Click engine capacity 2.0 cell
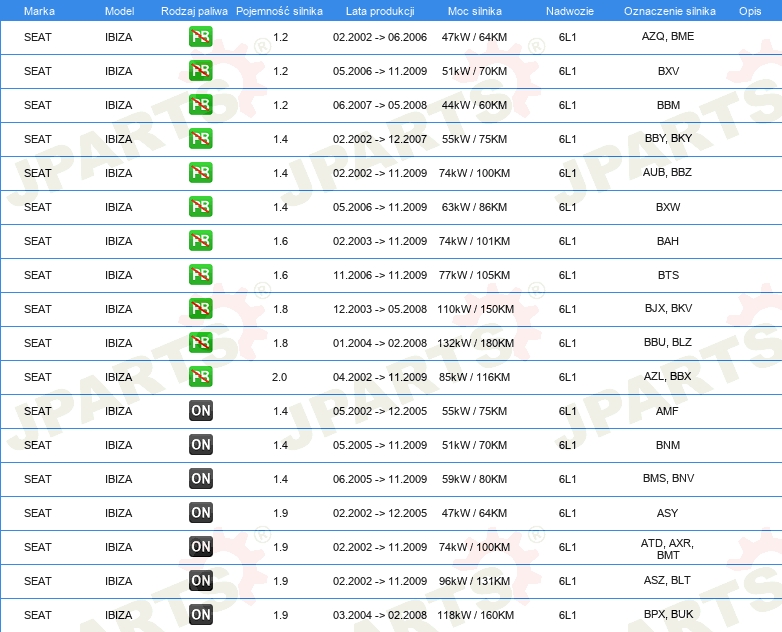The height and width of the screenshot is (632, 782). pyautogui.click(x=279, y=377)
